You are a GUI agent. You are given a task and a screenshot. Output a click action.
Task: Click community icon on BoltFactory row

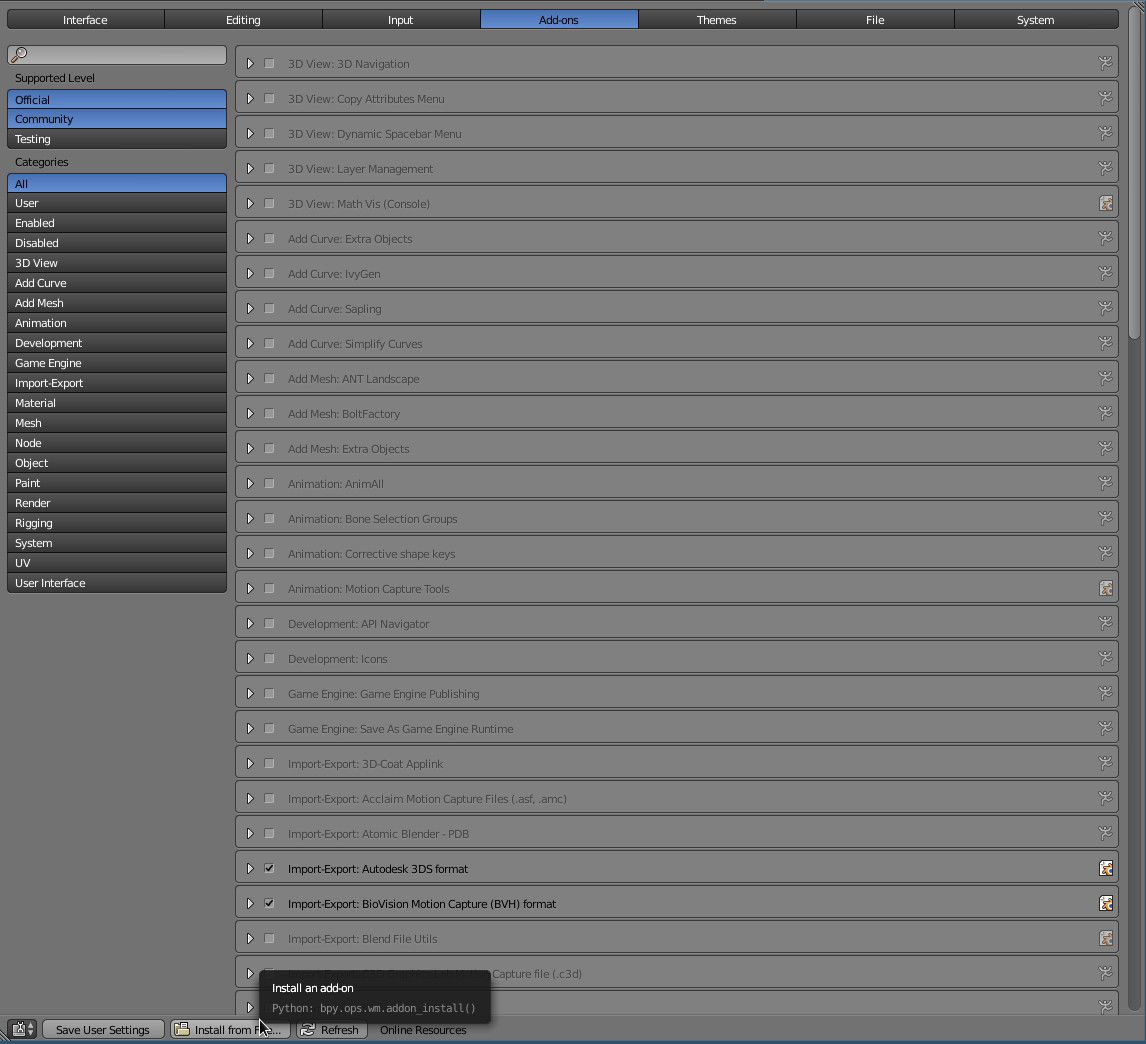click(1105, 414)
